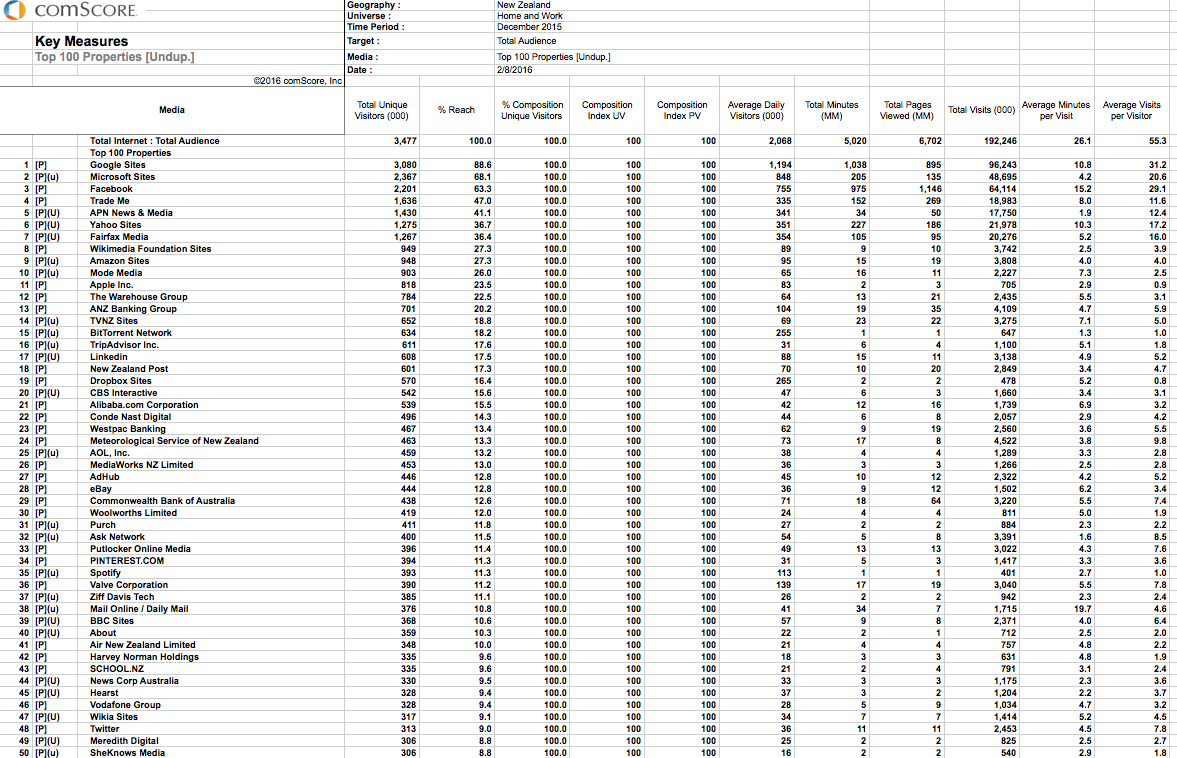Screen dimensions: 1177x758
Task: Select the BitTorrent Network cell
Action: 131,333
